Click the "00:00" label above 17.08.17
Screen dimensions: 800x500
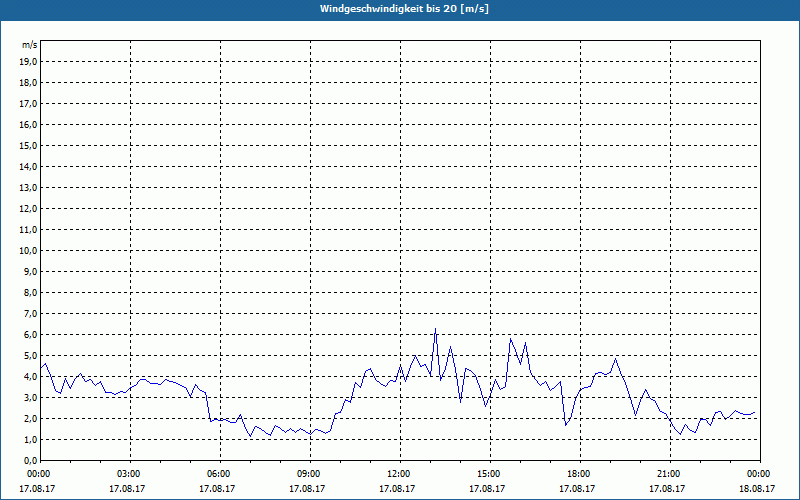40,474
